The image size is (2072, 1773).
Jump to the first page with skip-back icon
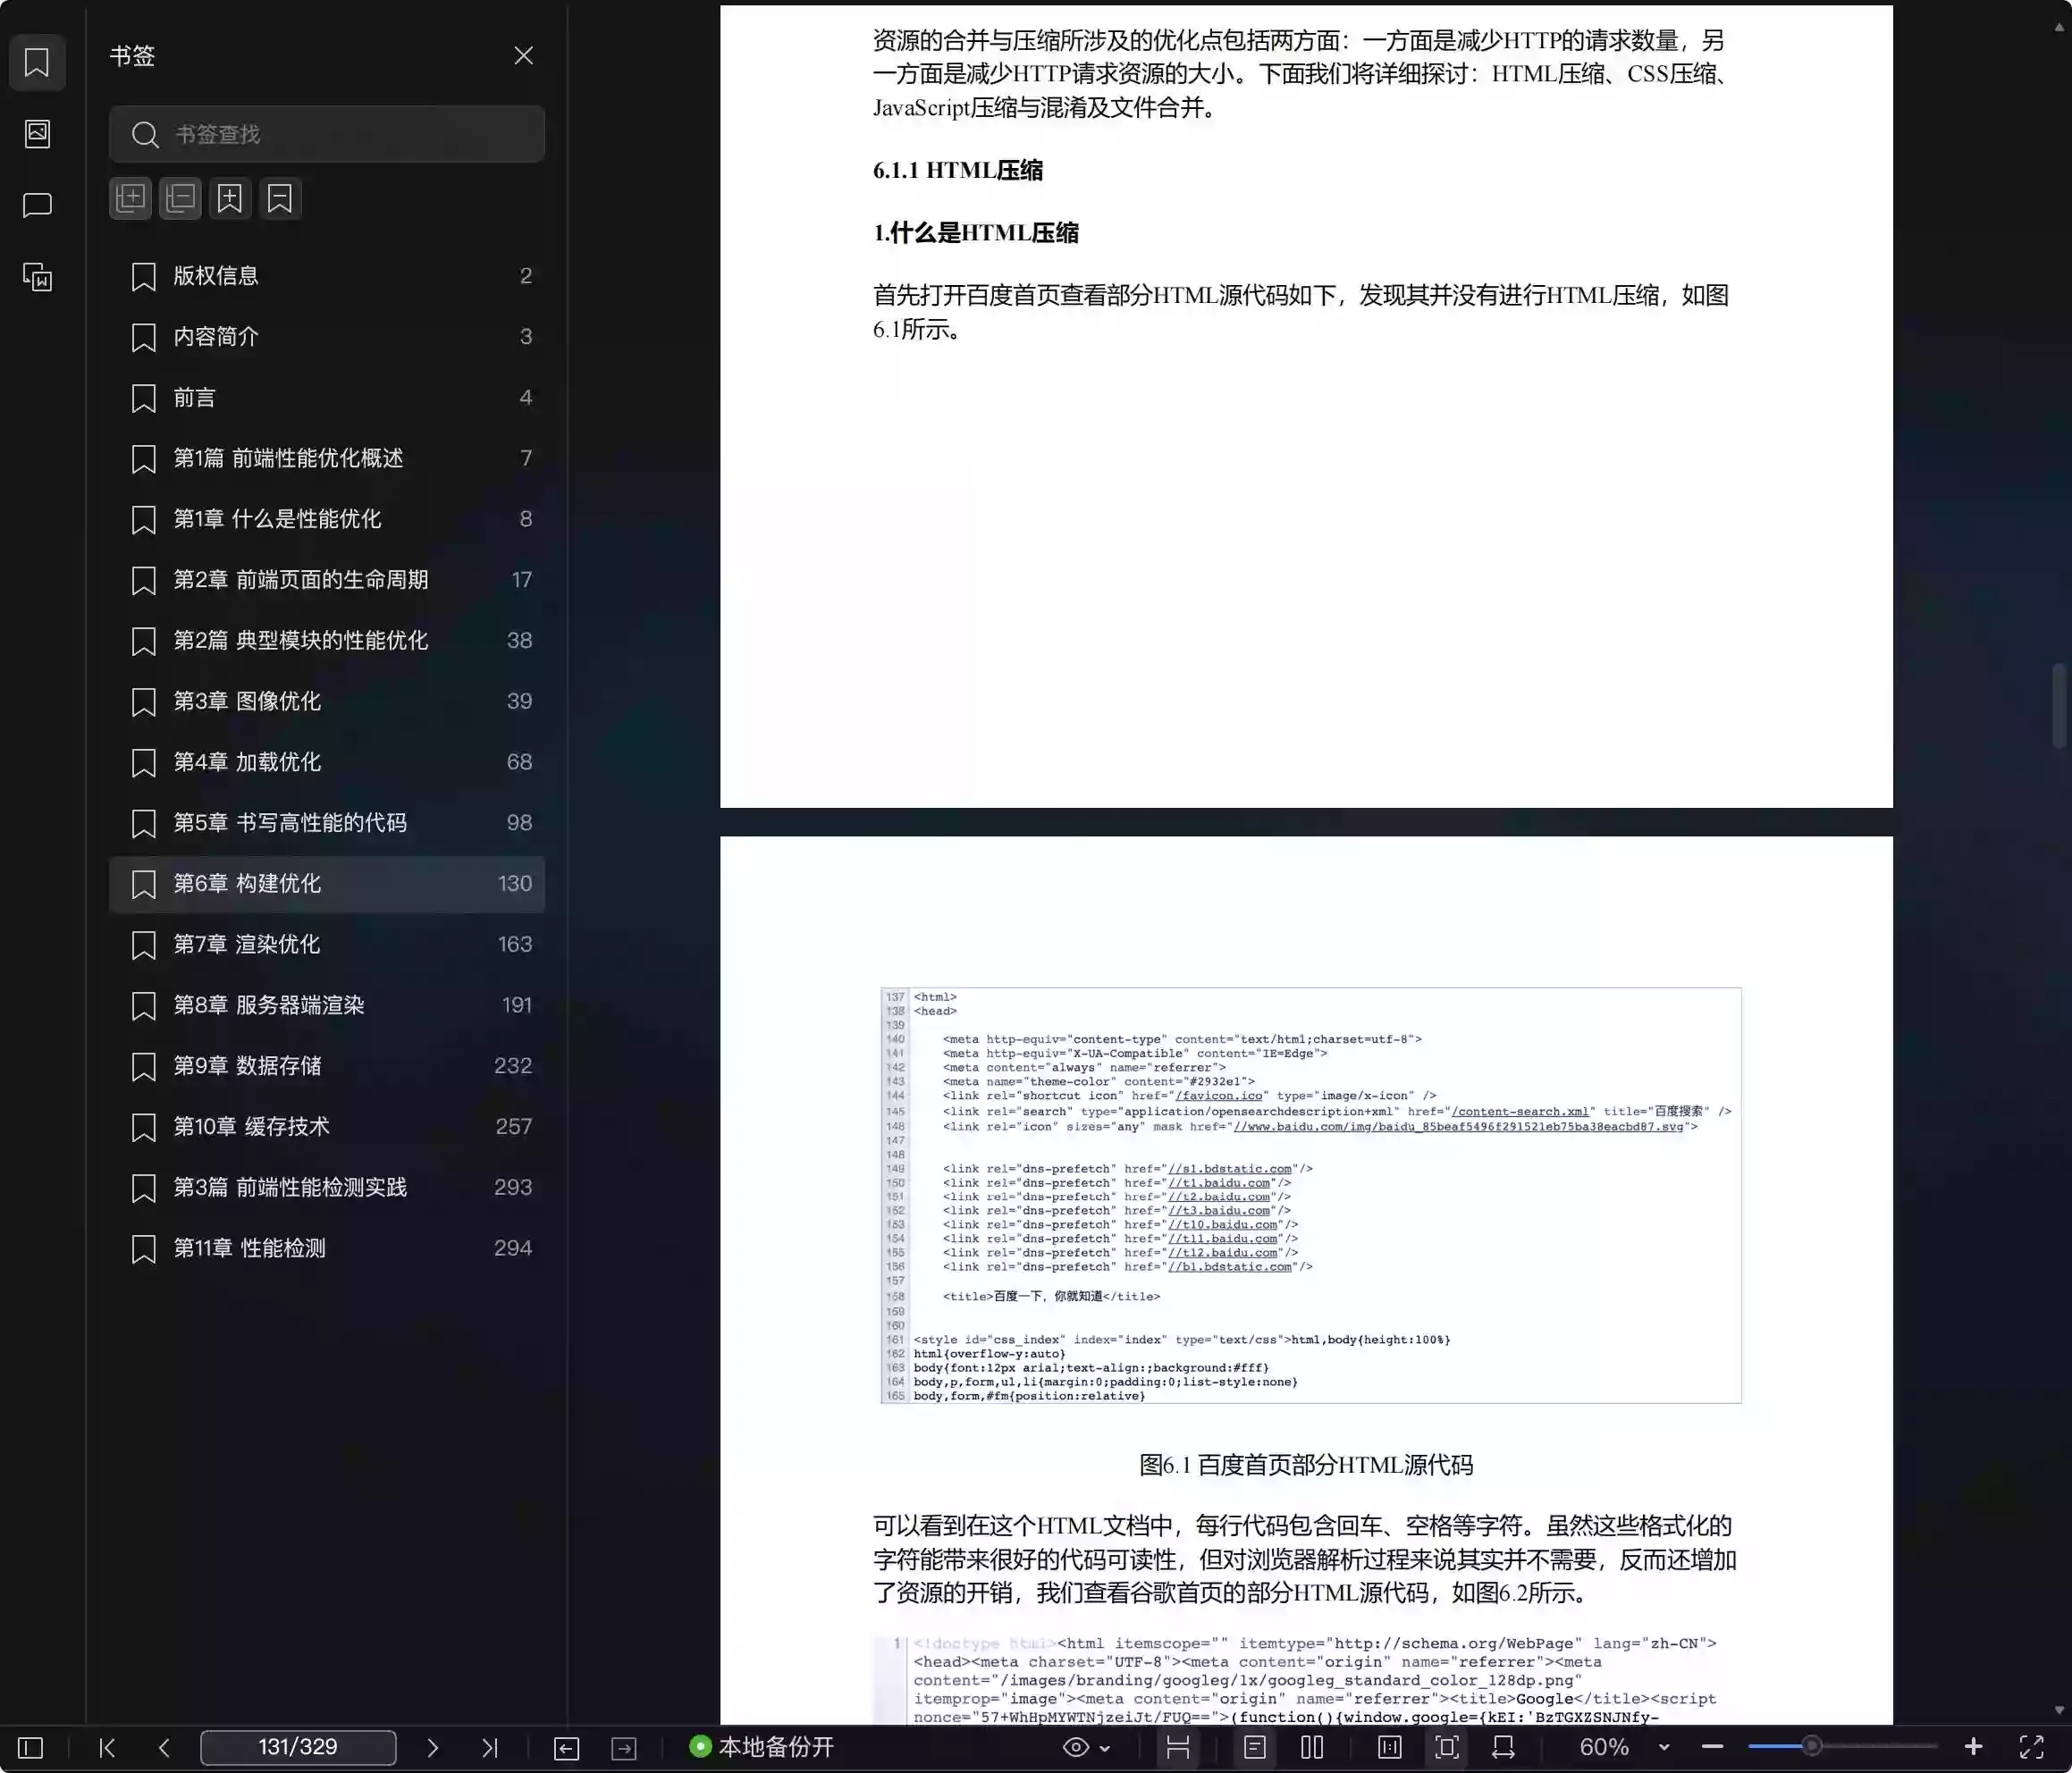tap(107, 1747)
